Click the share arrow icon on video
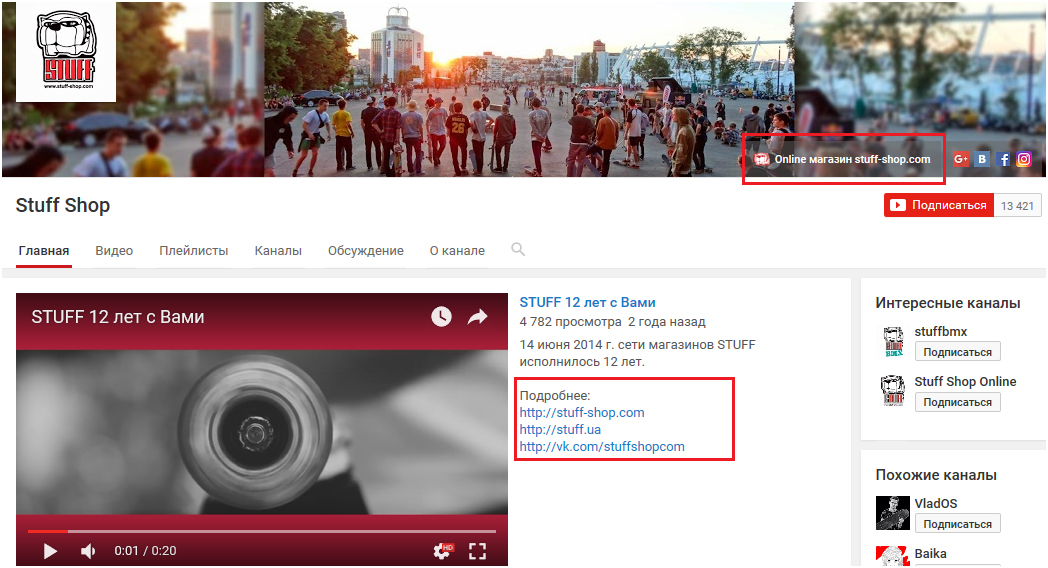 (477, 317)
